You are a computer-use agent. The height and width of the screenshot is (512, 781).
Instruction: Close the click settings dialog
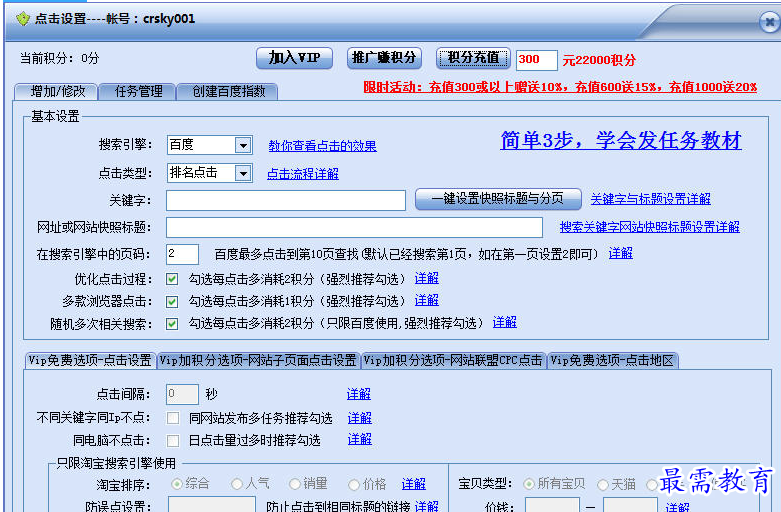click(x=770, y=22)
